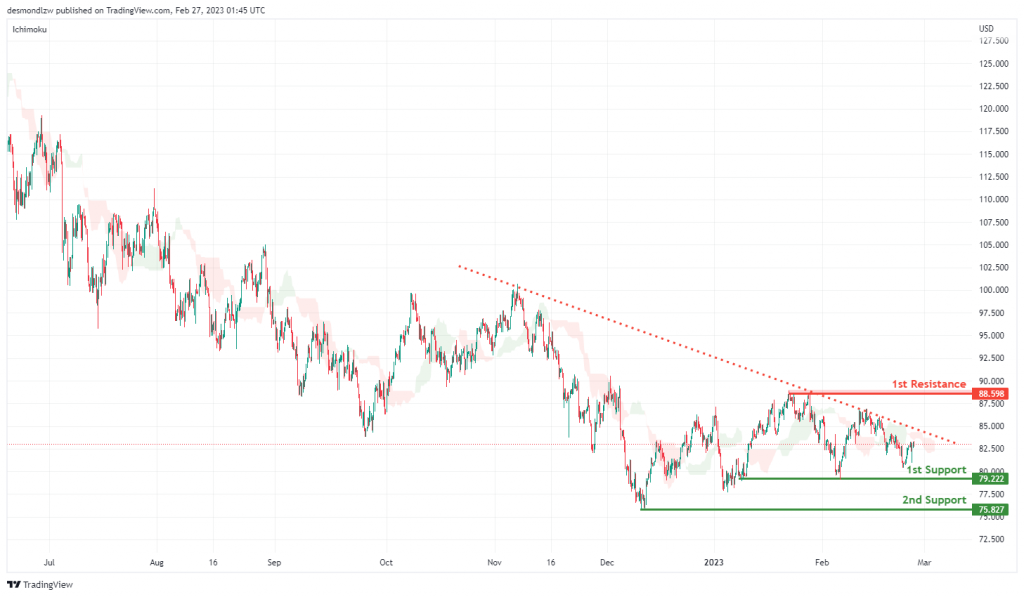Click the green 2nd support line
The height and width of the screenshot is (597, 1024).
tap(806, 509)
